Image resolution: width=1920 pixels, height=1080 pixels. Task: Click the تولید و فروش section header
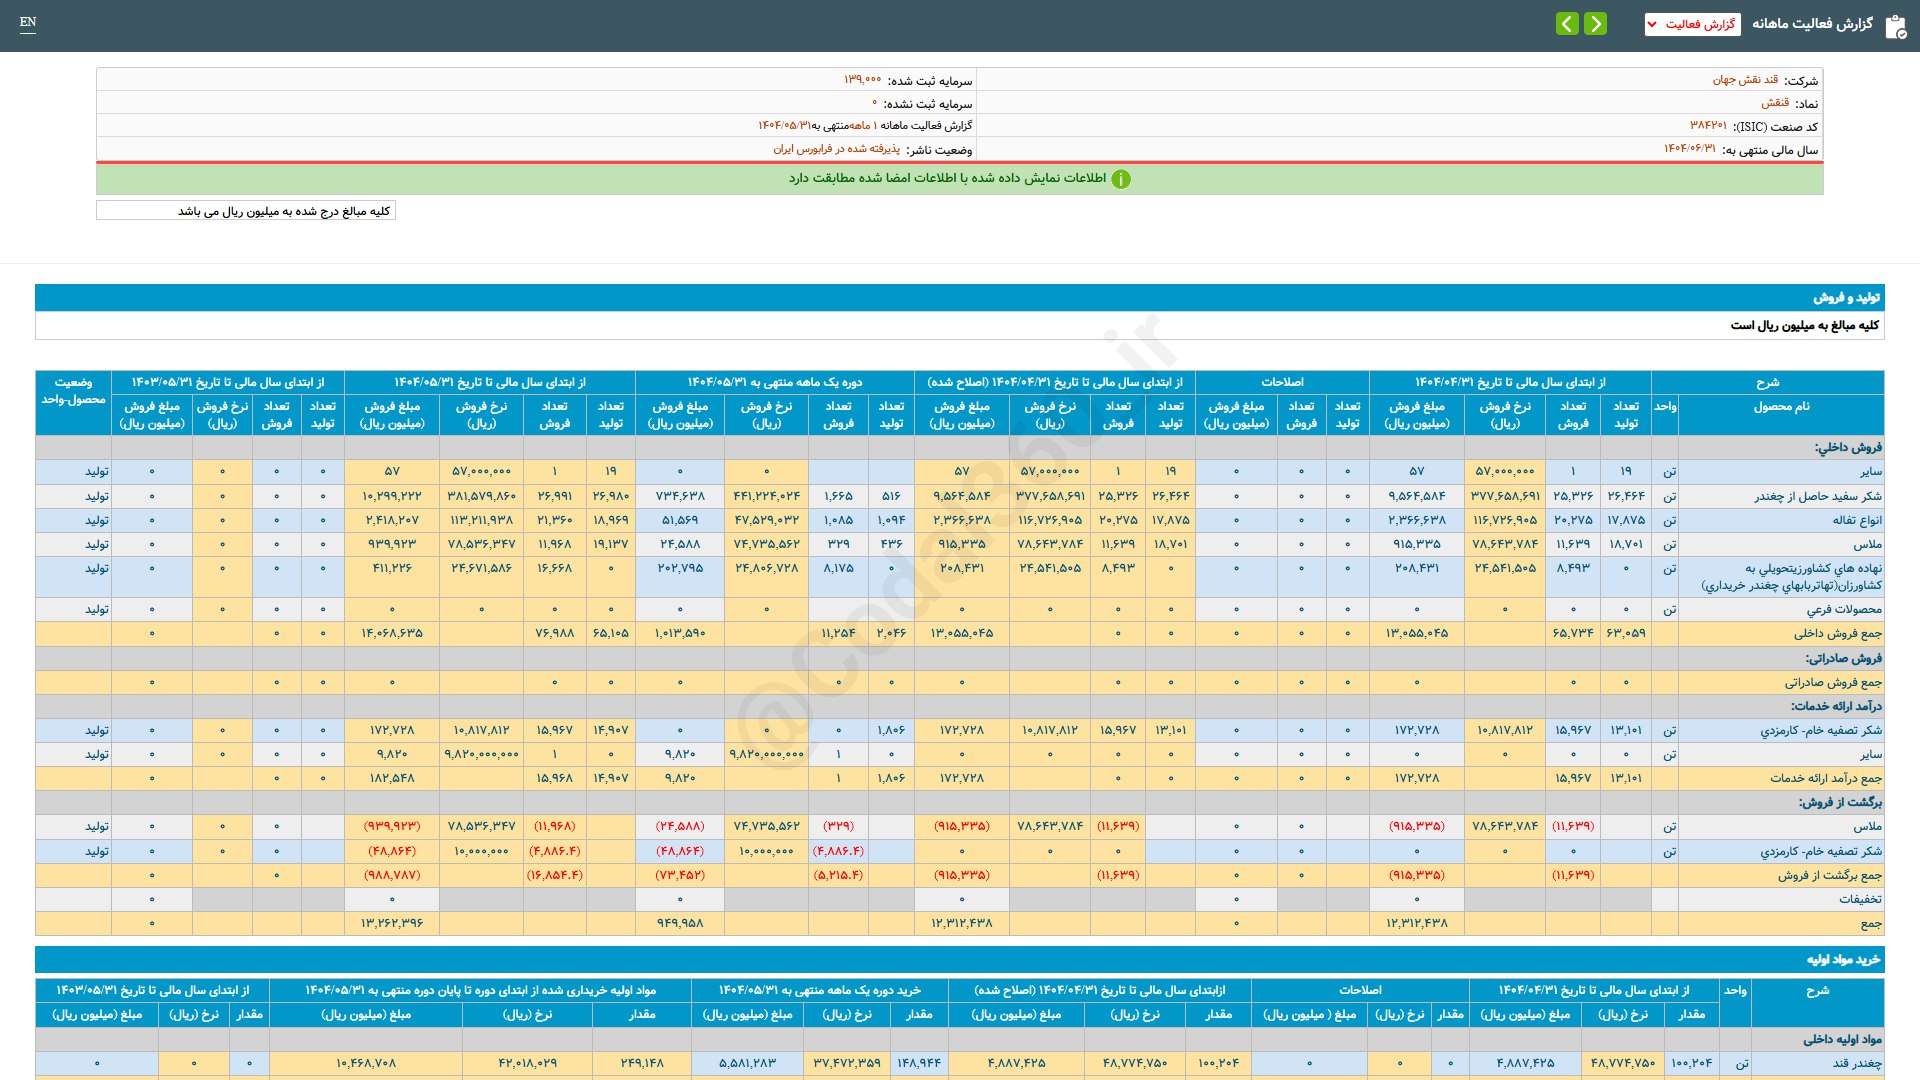(x=959, y=298)
